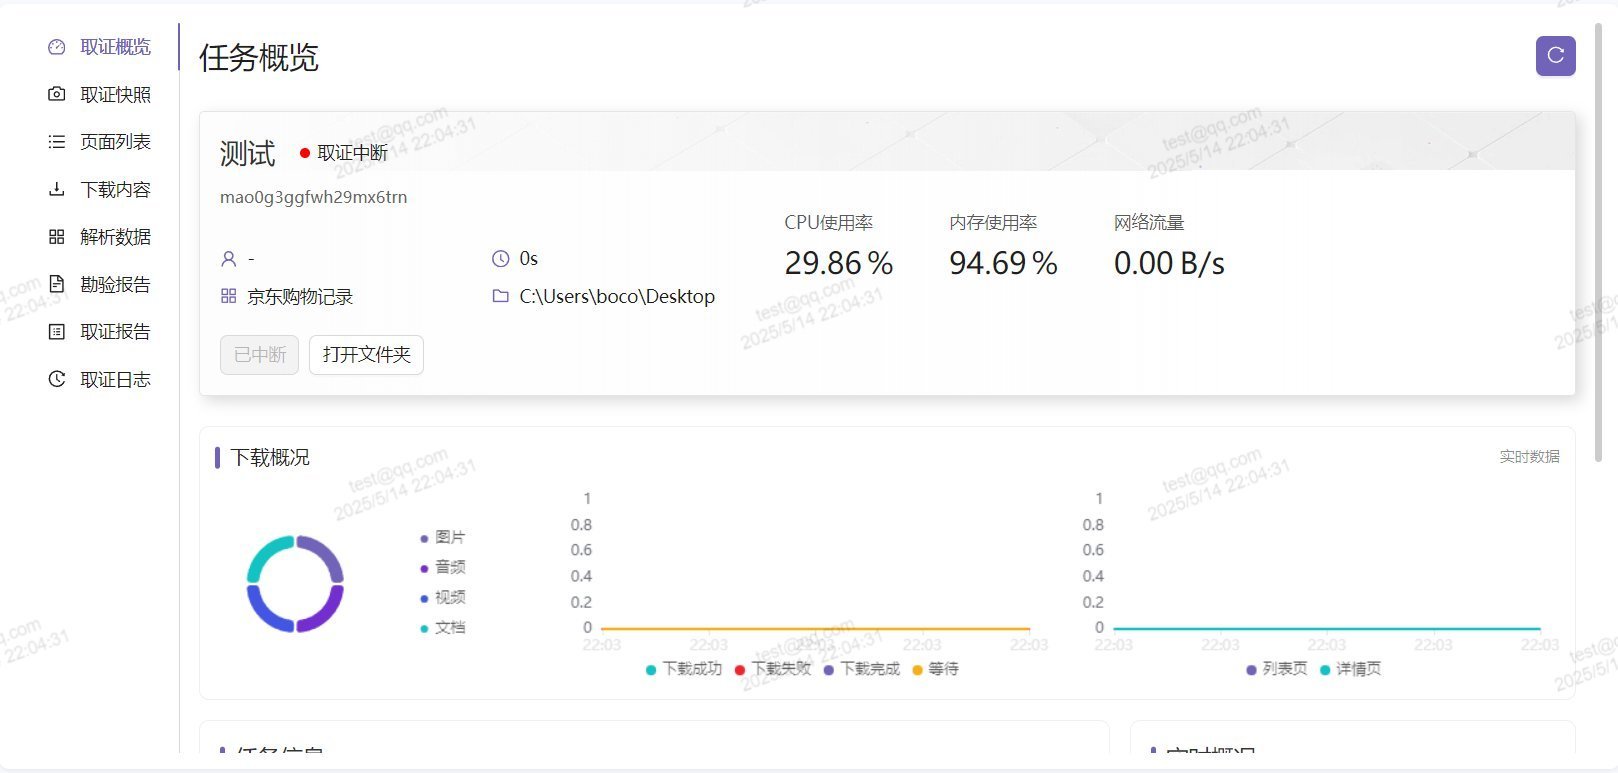The height and width of the screenshot is (773, 1618).
Task: Click the 取证概览 dashboard icon
Action: pos(57,47)
